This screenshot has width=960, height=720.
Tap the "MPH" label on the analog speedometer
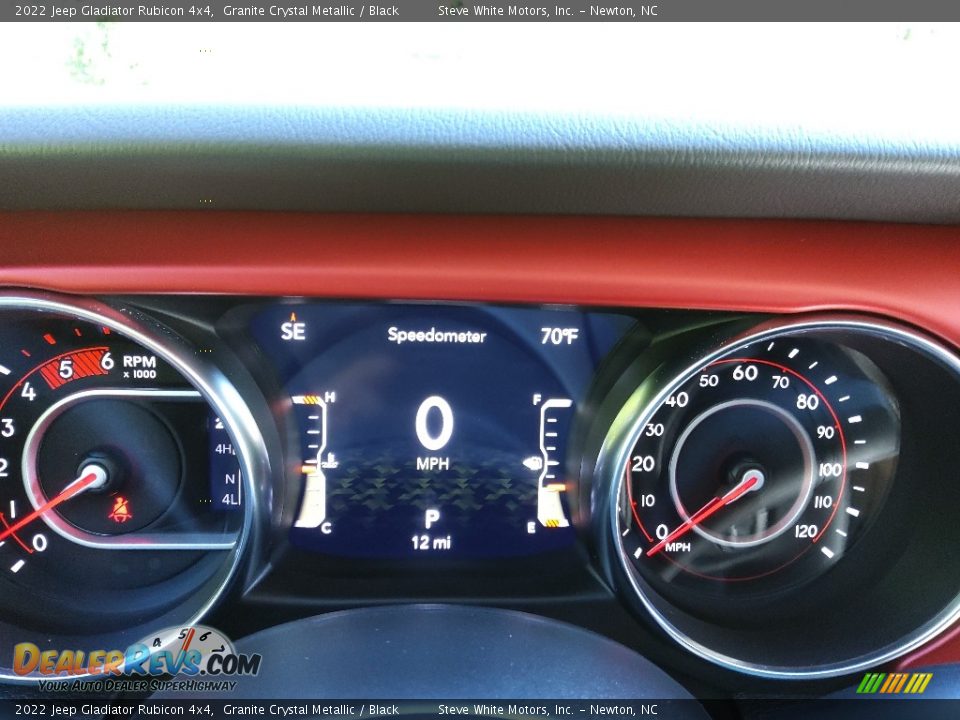coord(677,547)
